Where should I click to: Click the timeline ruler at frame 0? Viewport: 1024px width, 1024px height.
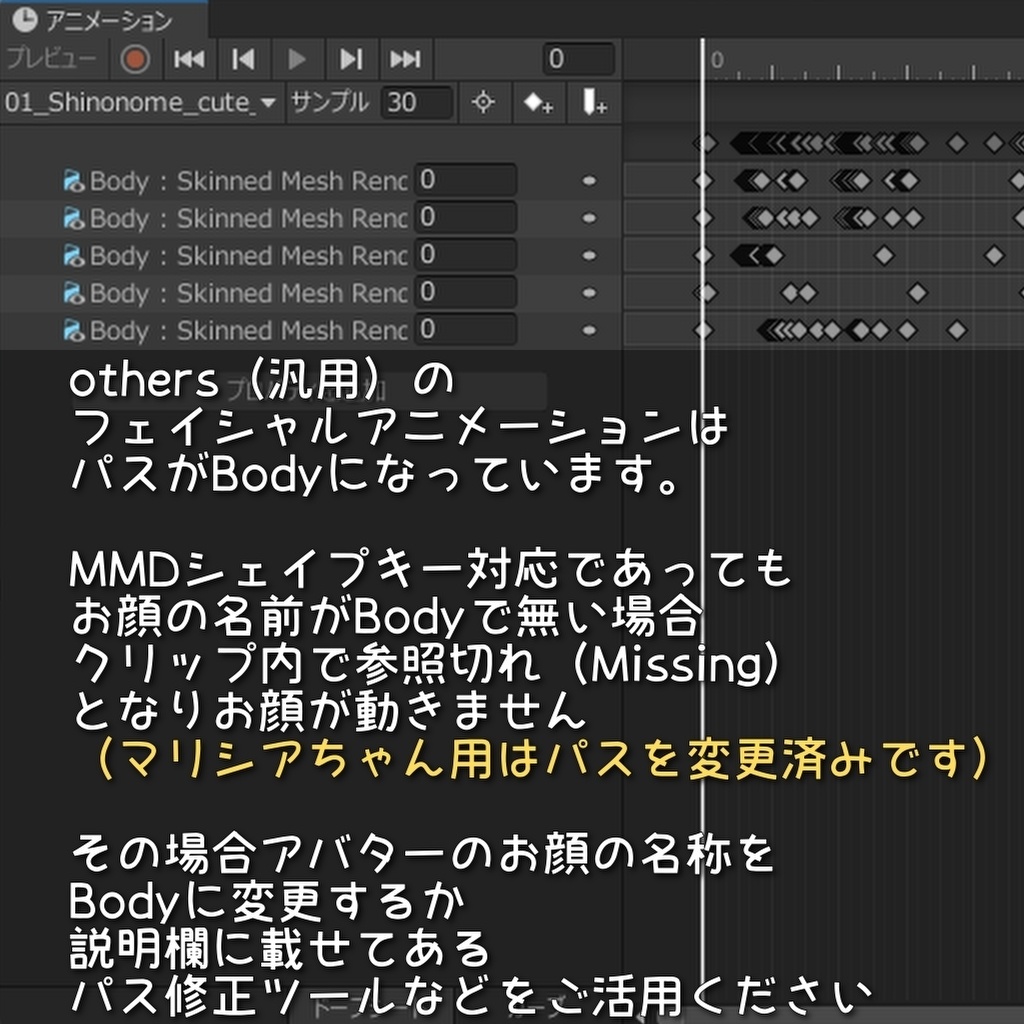tap(716, 60)
